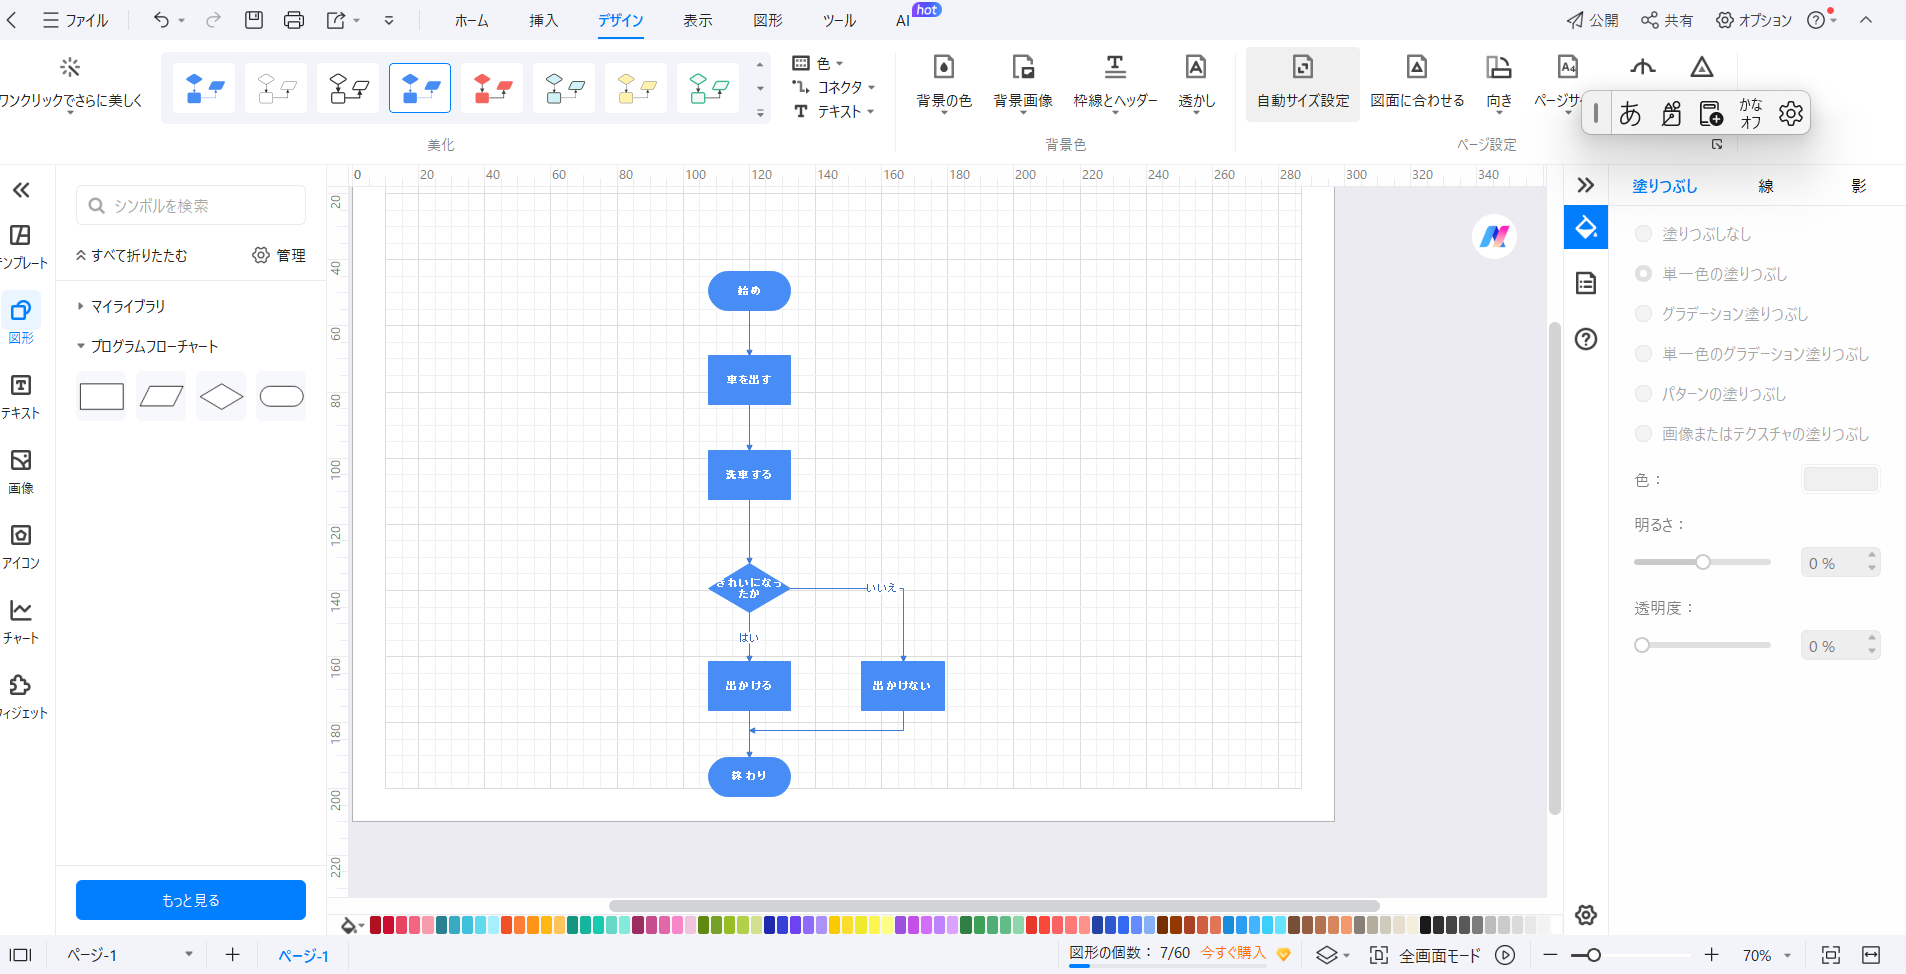The image size is (1906, 974).
Task: Switch to the Line (線) tab in right panel
Action: click(1766, 186)
